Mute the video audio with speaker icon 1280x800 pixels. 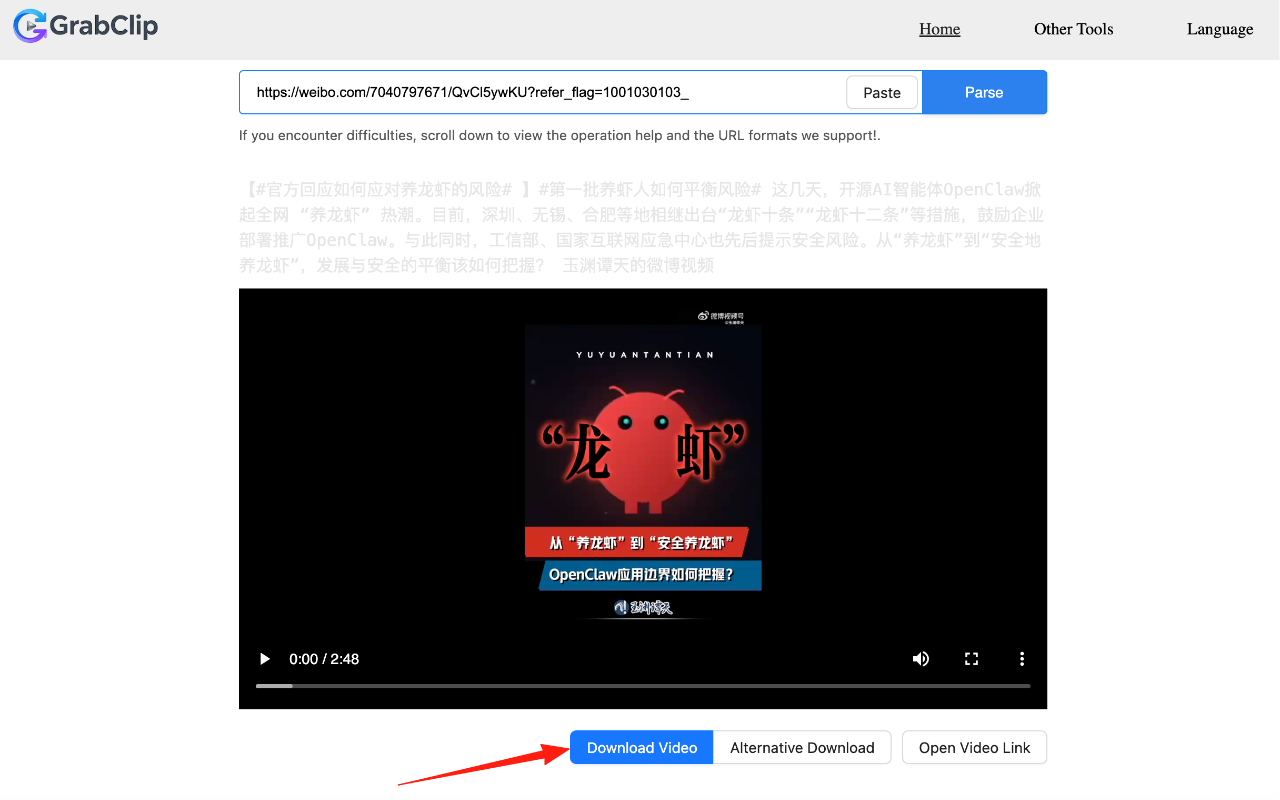click(920, 659)
